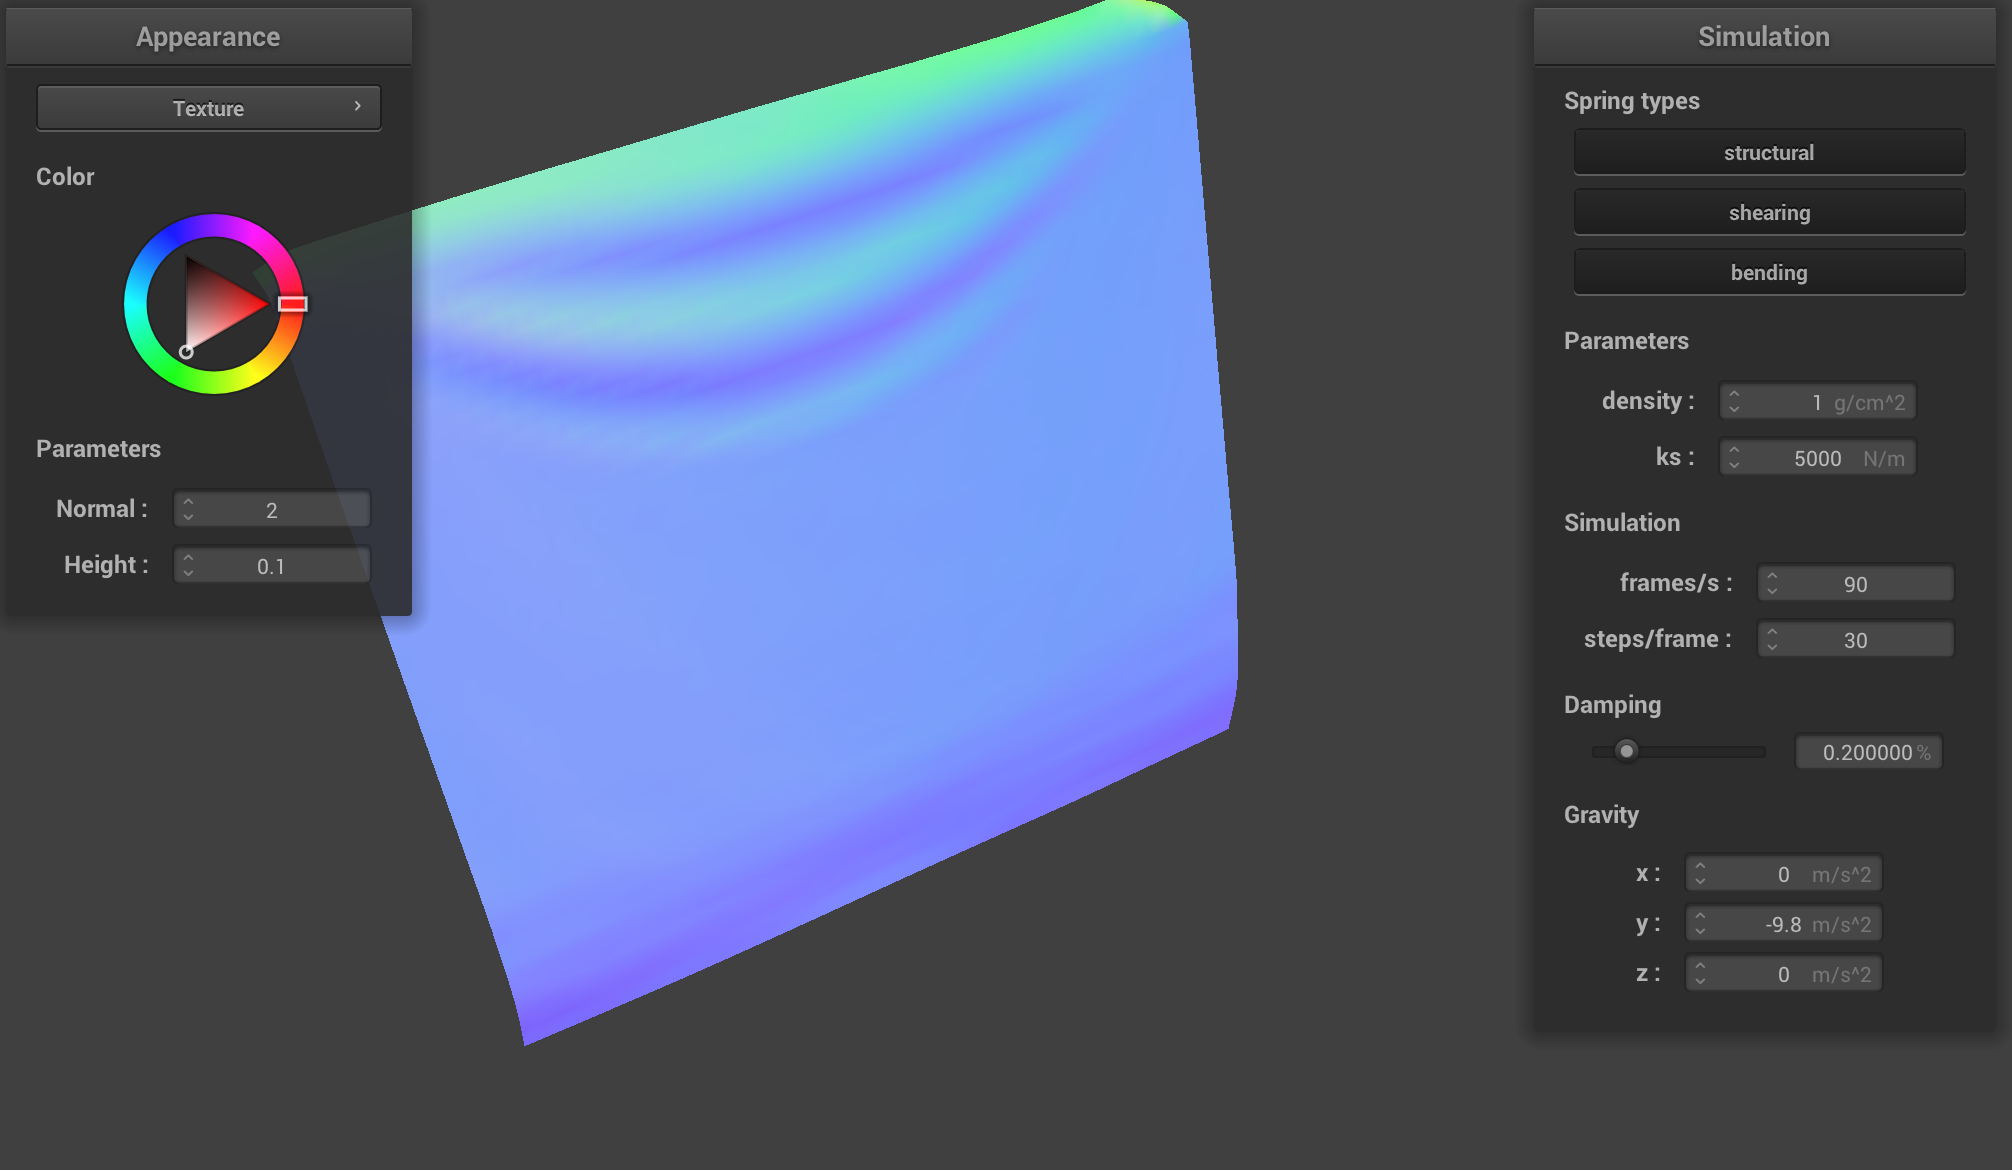Open the Texture dropdown button
2012x1170 pixels.
point(208,108)
